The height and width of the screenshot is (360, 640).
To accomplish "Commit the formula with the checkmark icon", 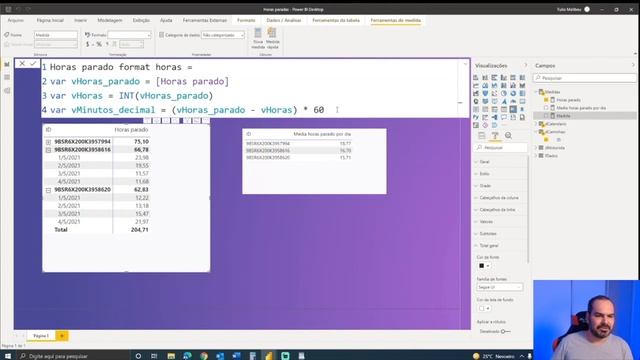I will tap(33, 63).
